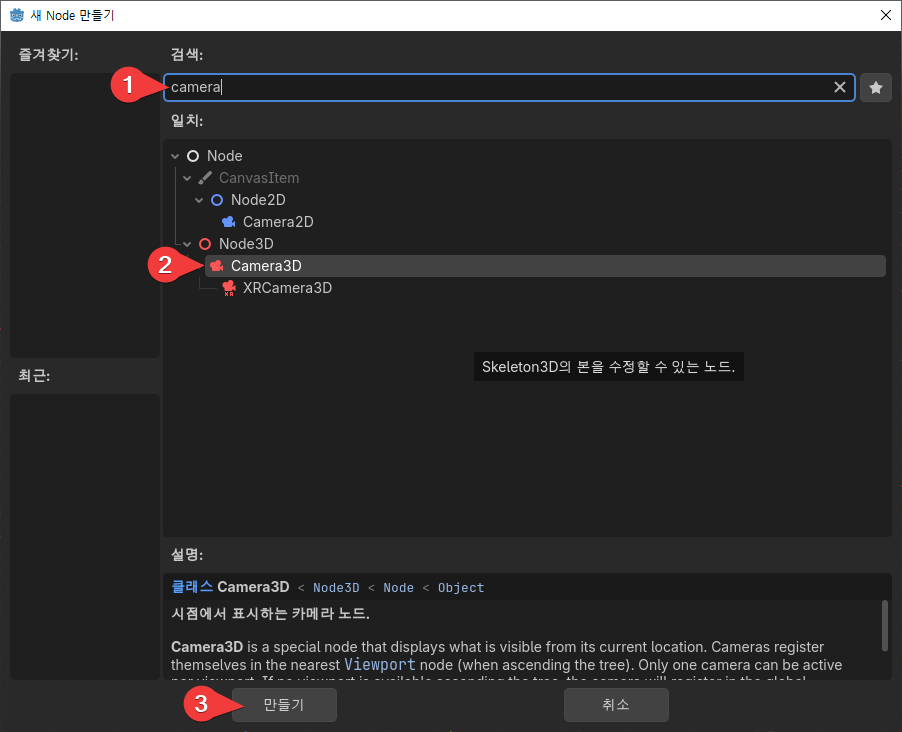Focus the camera search input field
Image resolution: width=902 pixels, height=732 pixels.
[x=500, y=88]
